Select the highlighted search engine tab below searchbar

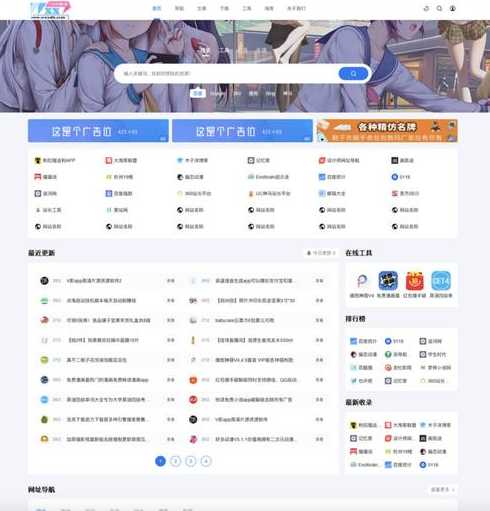[x=198, y=93]
